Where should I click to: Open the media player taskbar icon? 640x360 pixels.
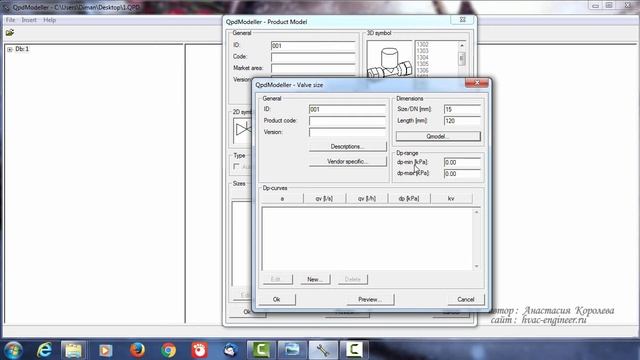(106, 350)
